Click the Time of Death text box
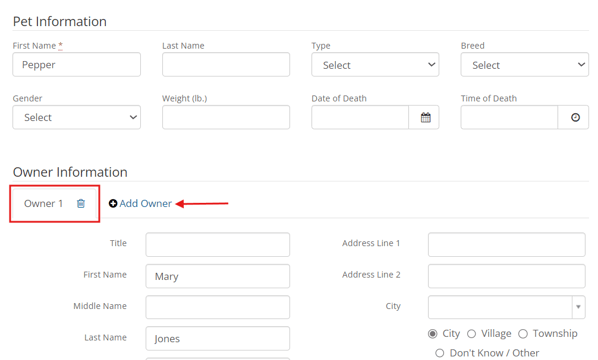Image resolution: width=598 pixels, height=360 pixels. [509, 117]
